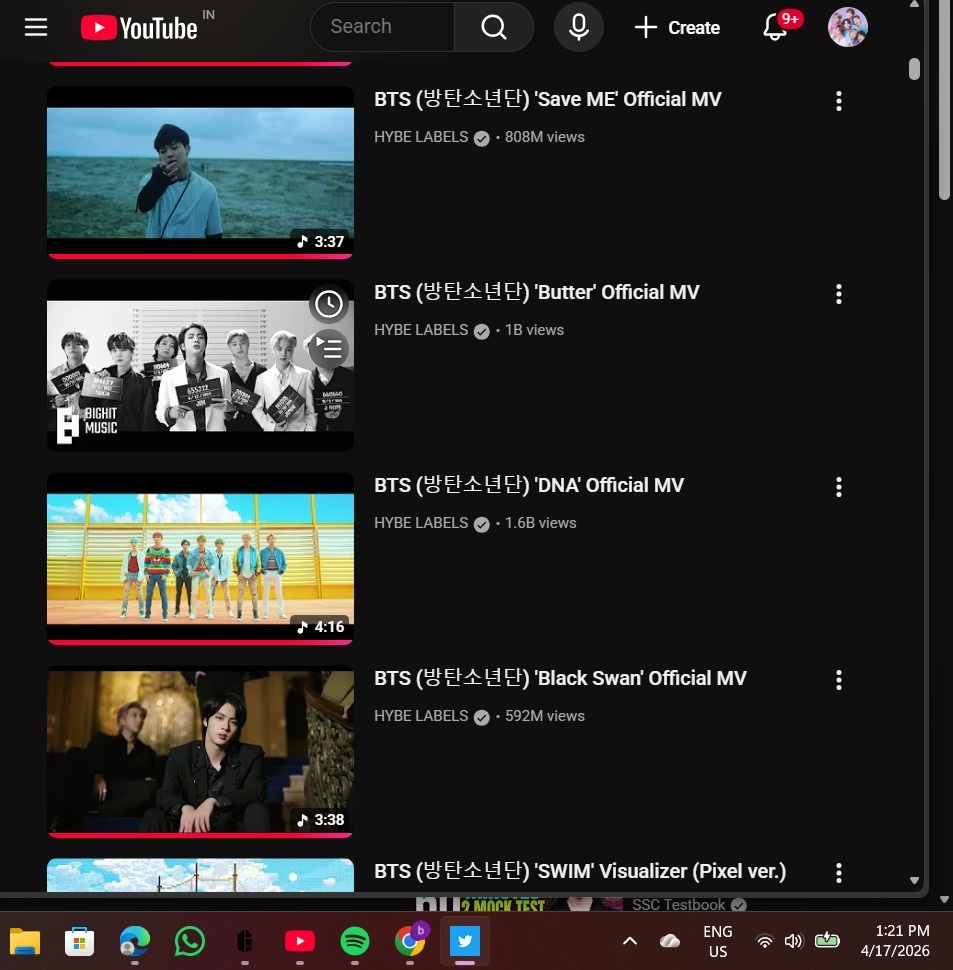
Task: Open the hamburger guide menu
Action: coord(36,27)
